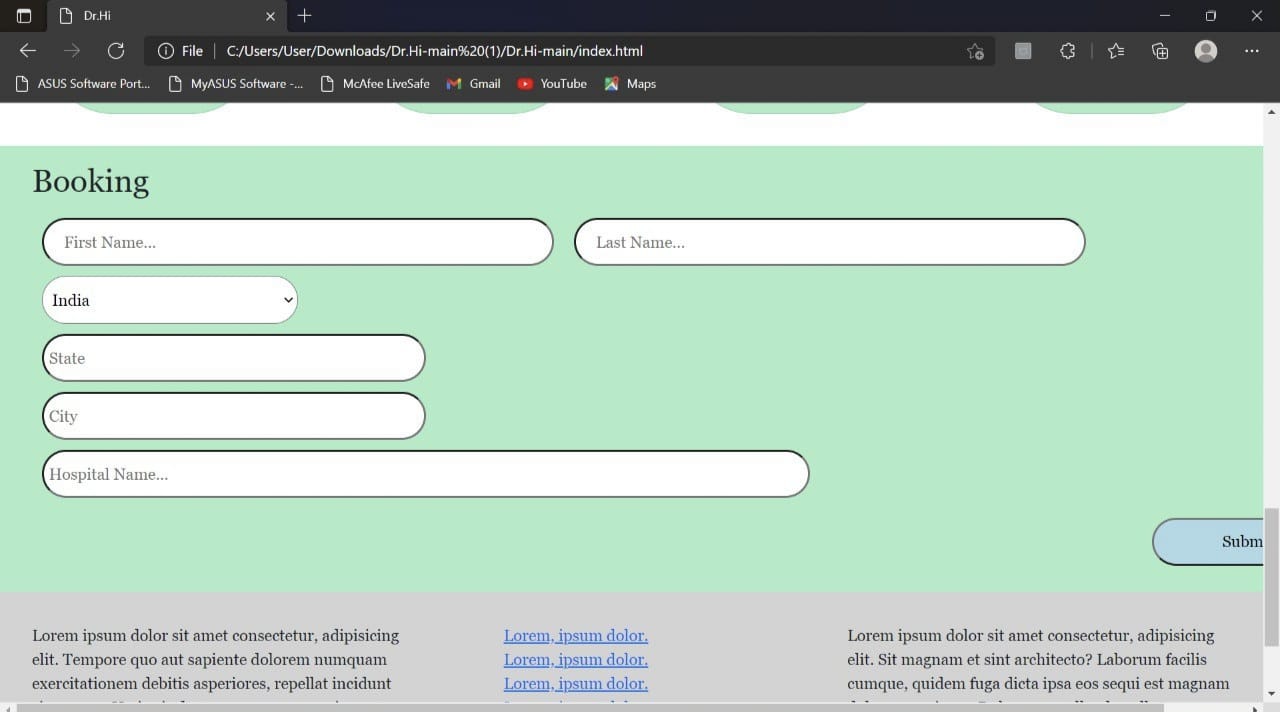This screenshot has width=1280, height=712.
Task: Open McAfee LiveSafe bookmark
Action: pyautogui.click(x=375, y=84)
